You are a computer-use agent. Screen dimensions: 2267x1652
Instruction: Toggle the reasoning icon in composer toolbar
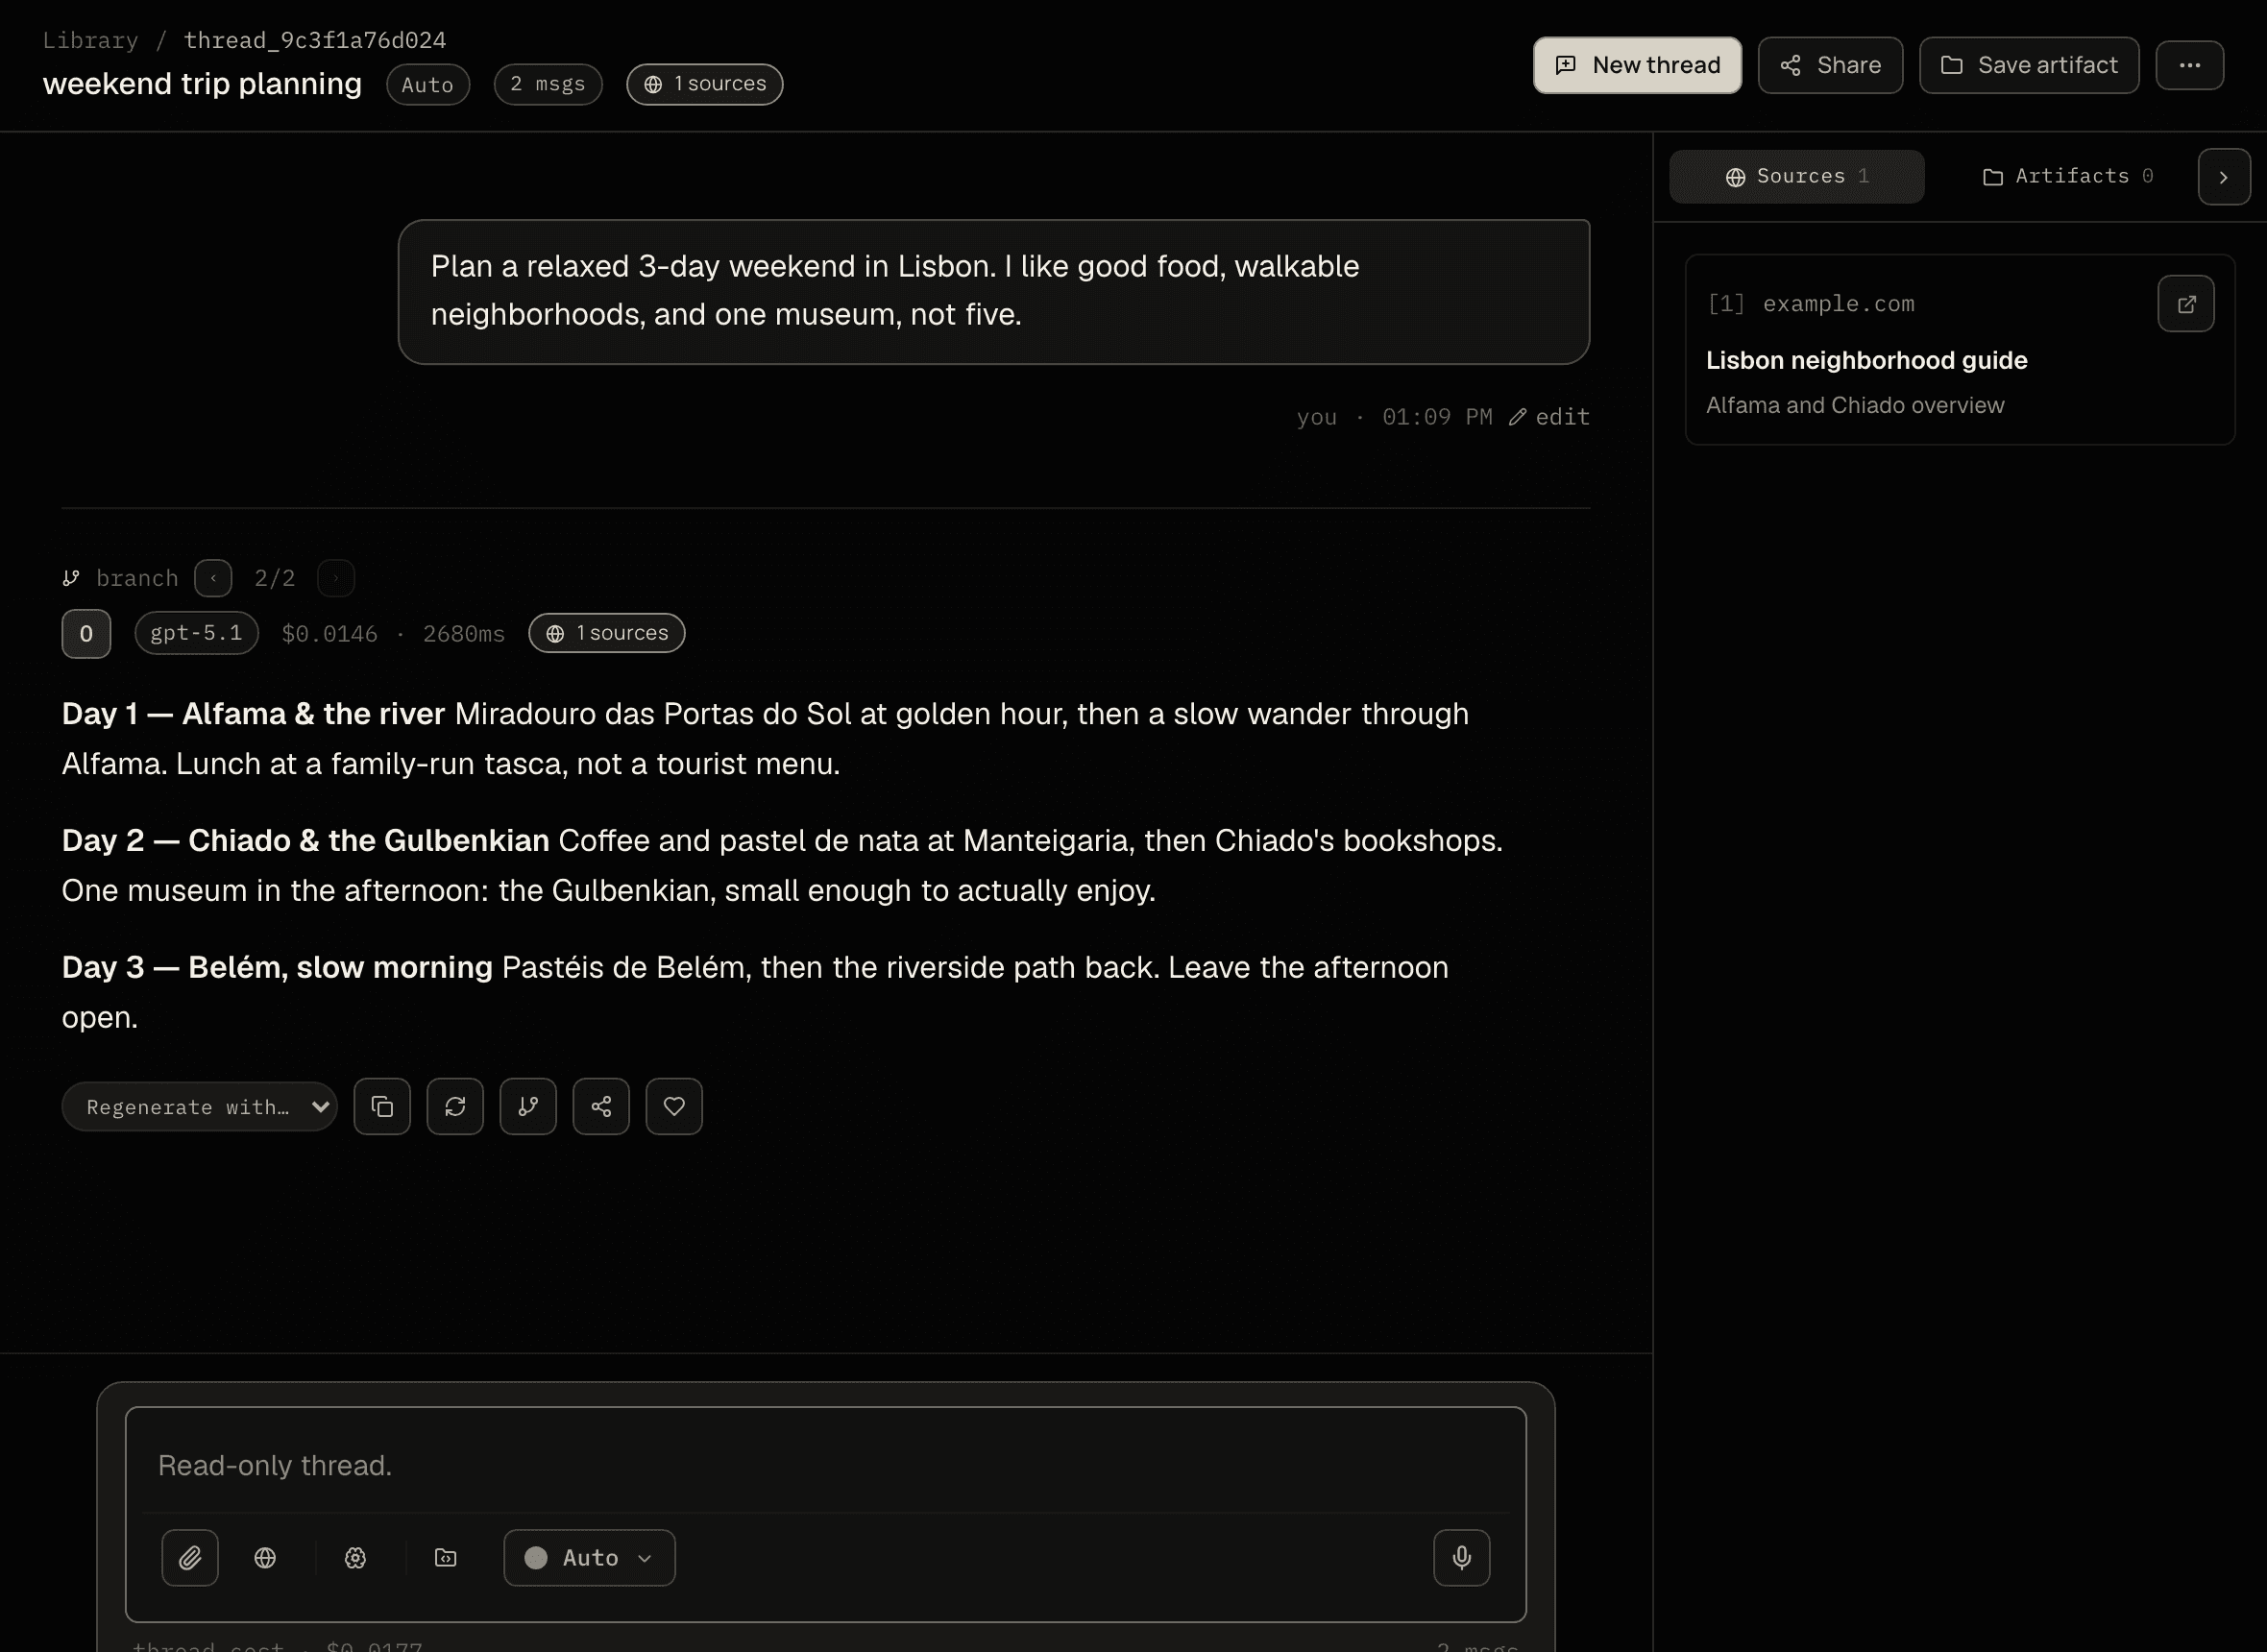pos(355,1557)
